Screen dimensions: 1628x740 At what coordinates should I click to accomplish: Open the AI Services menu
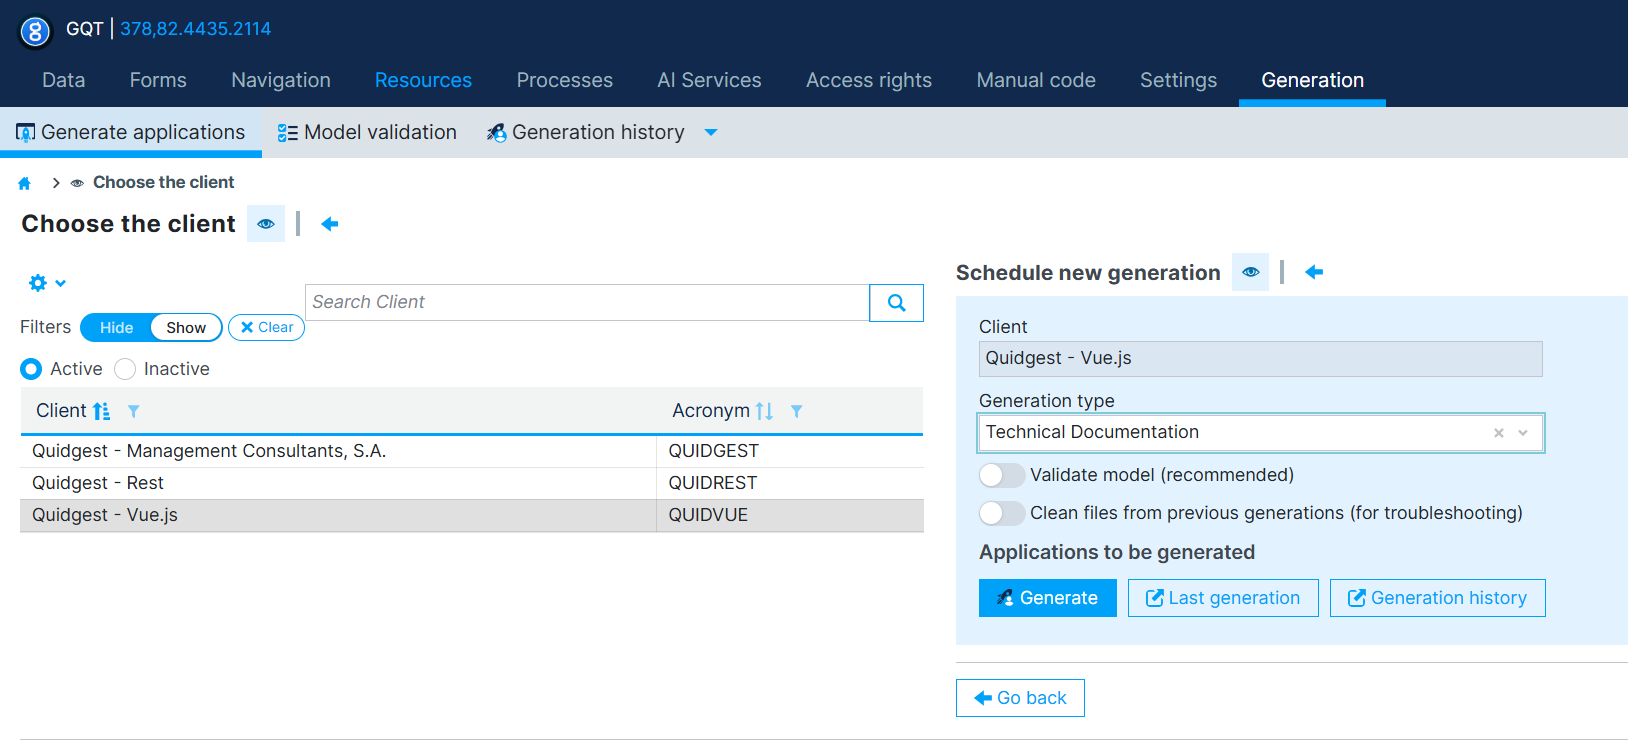(709, 80)
